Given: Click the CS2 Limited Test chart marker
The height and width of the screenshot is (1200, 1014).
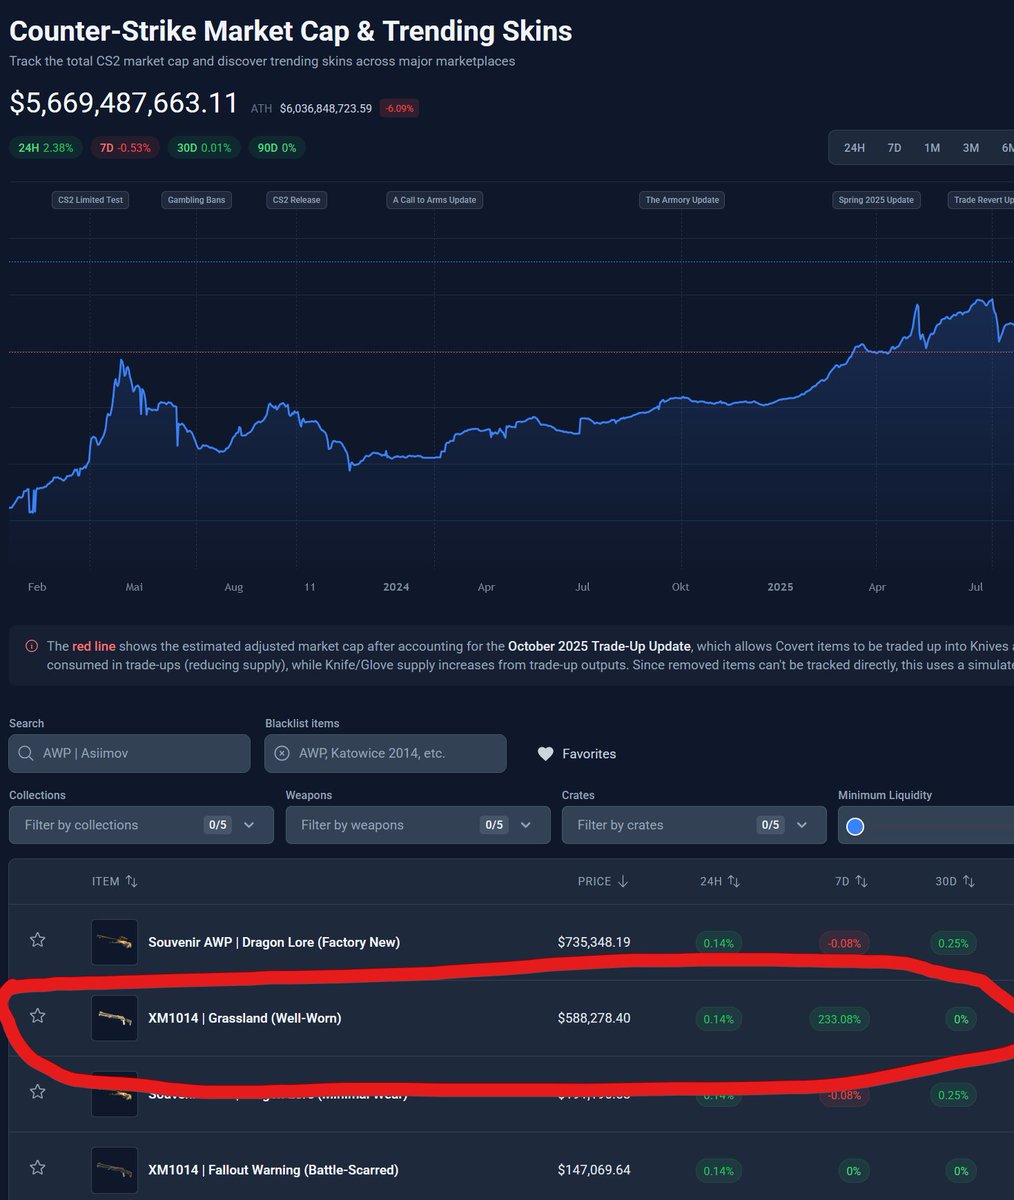Looking at the screenshot, I should (90, 200).
